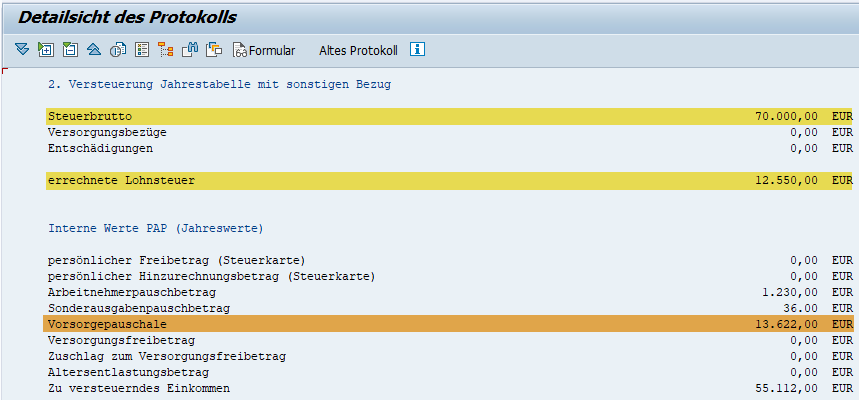Click the Zu versteuerndes Einkommen line
This screenshot has width=859, height=400.
click(x=449, y=388)
